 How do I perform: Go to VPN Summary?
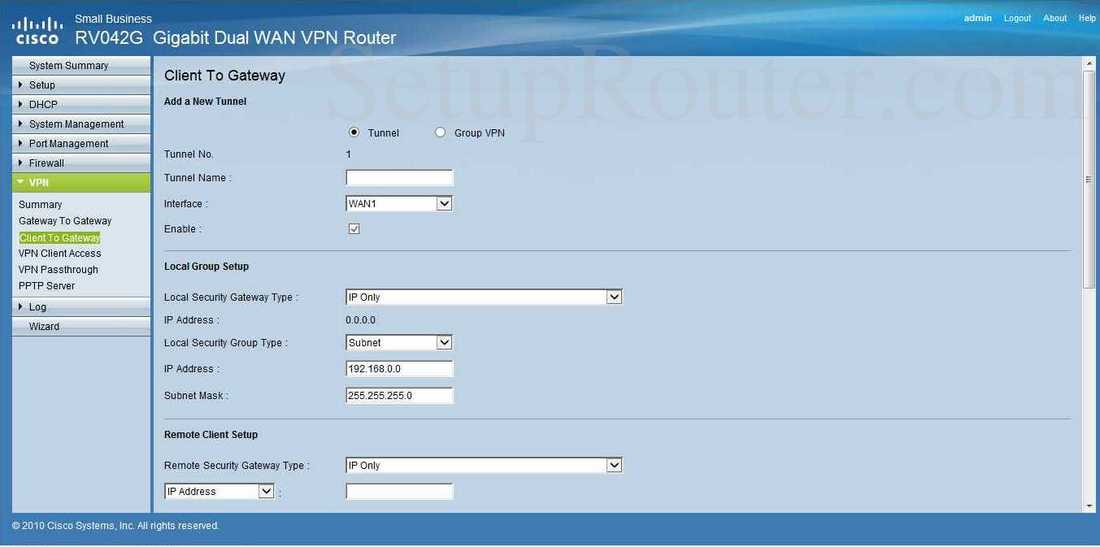[x=40, y=205]
